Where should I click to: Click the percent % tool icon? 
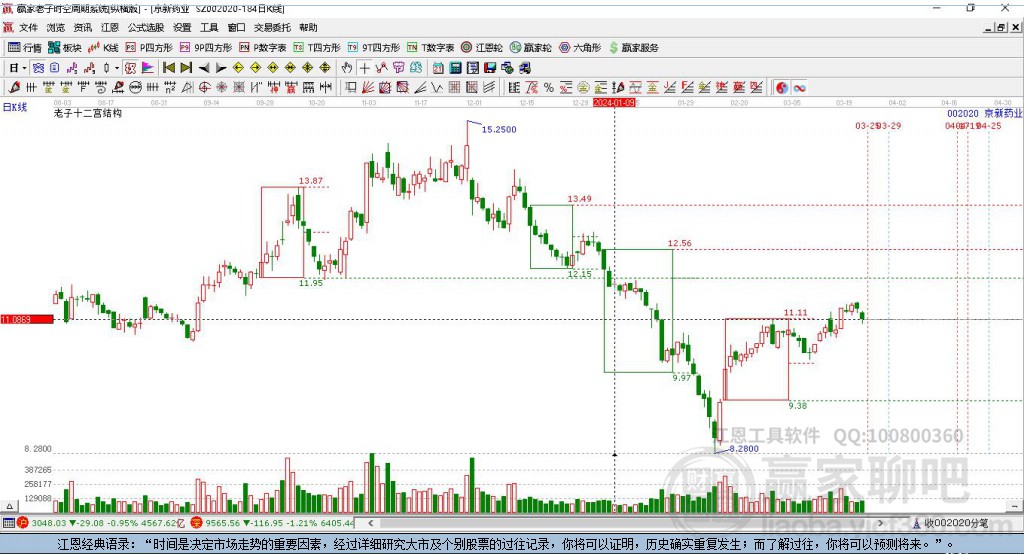click(x=549, y=88)
